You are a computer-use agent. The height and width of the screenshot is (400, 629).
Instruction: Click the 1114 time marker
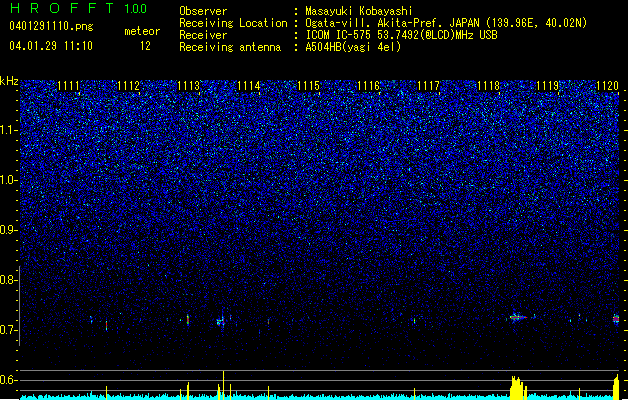coord(248,86)
